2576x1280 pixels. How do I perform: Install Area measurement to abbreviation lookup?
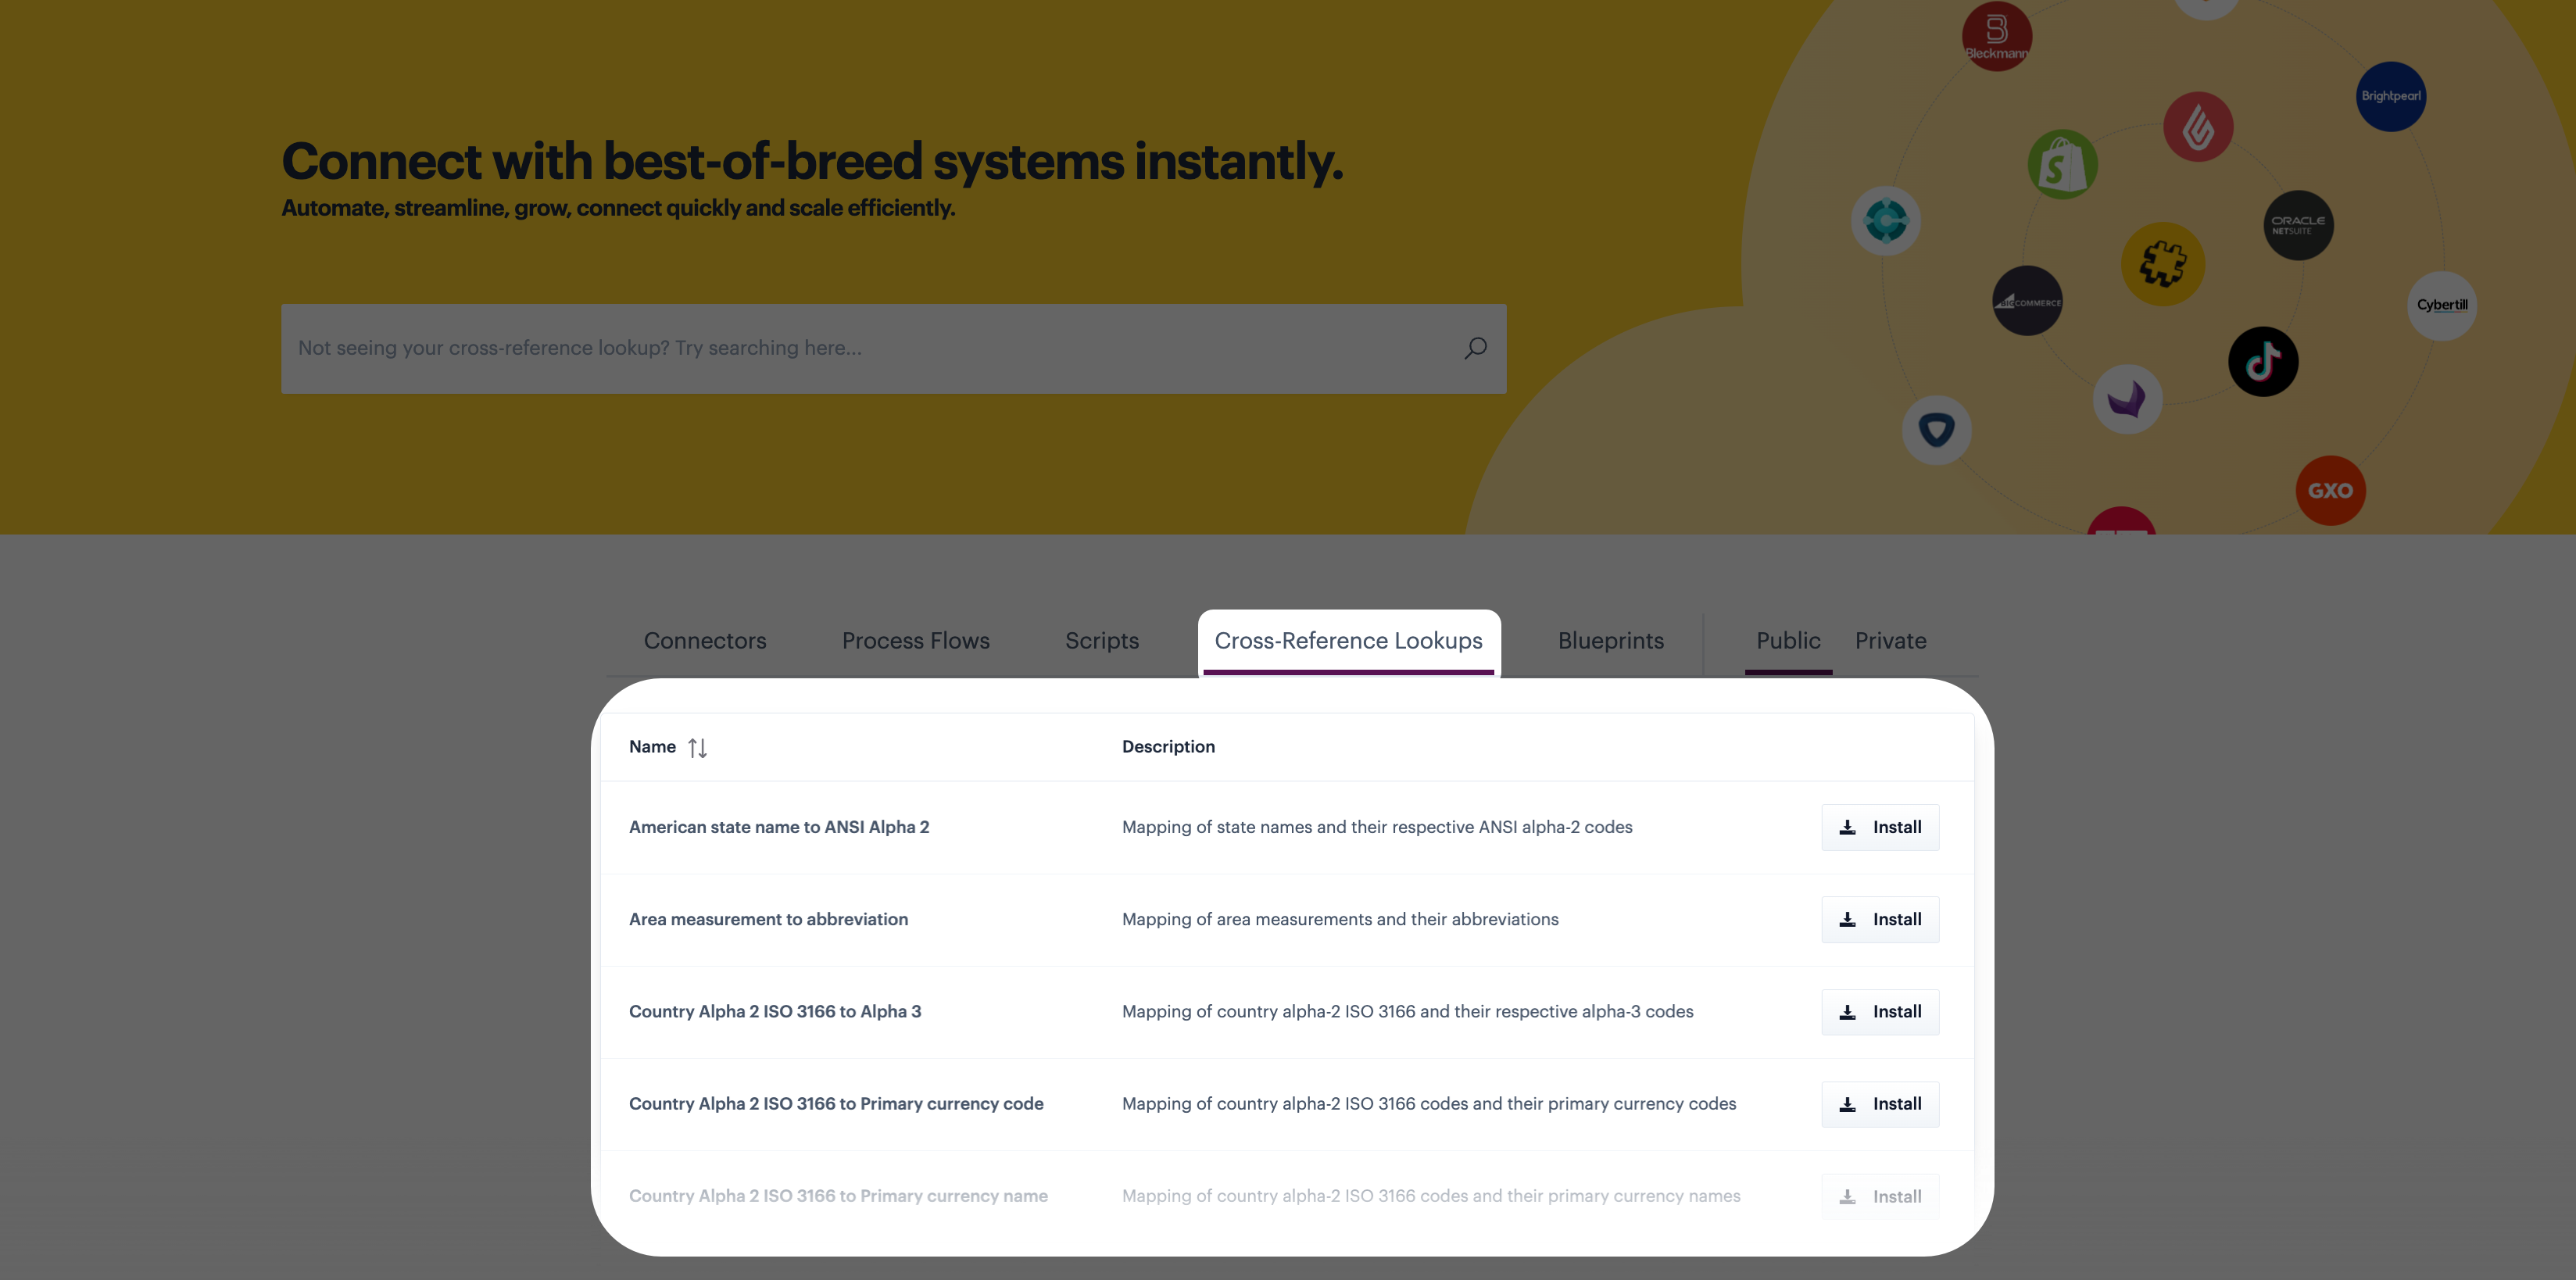tap(1879, 920)
